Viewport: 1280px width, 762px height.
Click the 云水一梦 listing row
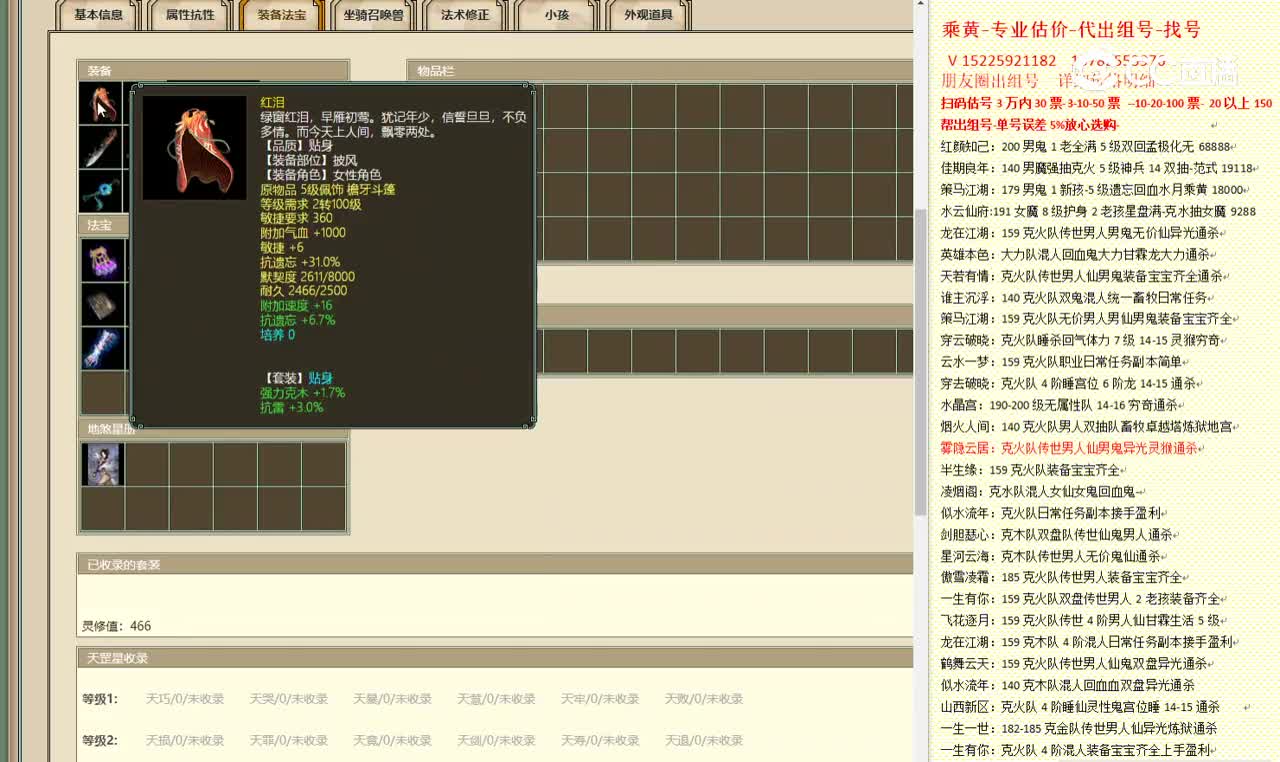(x=1065, y=362)
